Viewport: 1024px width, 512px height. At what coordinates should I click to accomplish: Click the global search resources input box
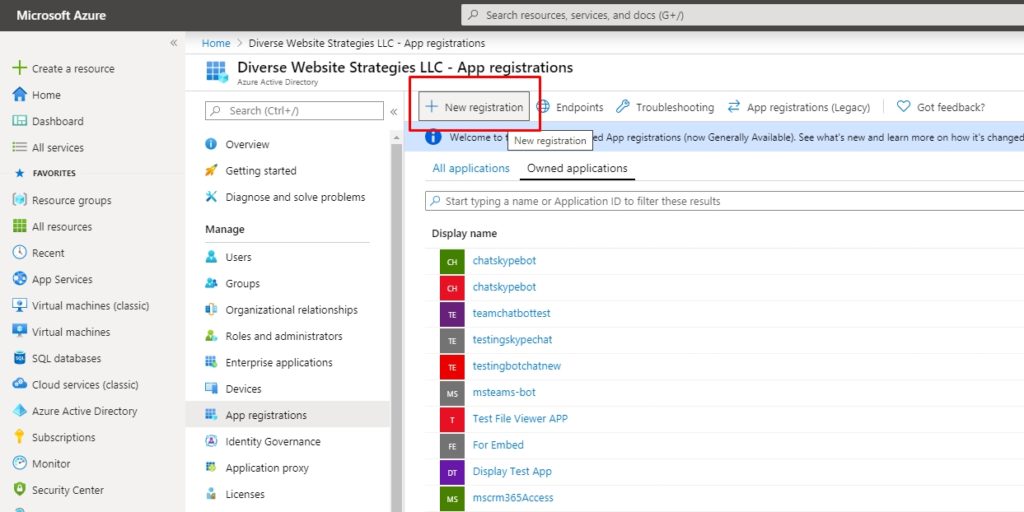(x=742, y=15)
